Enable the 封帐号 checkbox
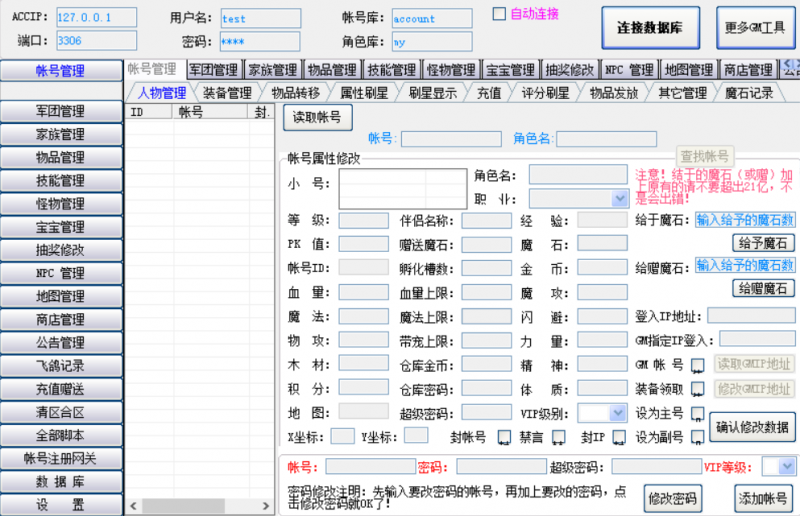The image size is (800, 516). coord(504,437)
